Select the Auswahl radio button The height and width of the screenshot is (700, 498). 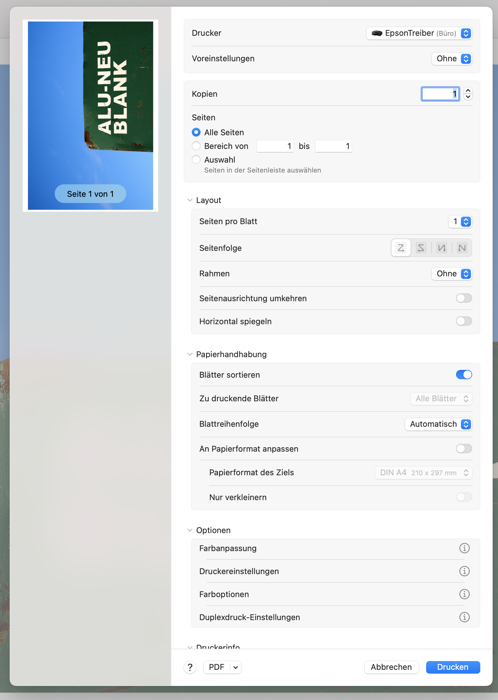pyautogui.click(x=196, y=160)
